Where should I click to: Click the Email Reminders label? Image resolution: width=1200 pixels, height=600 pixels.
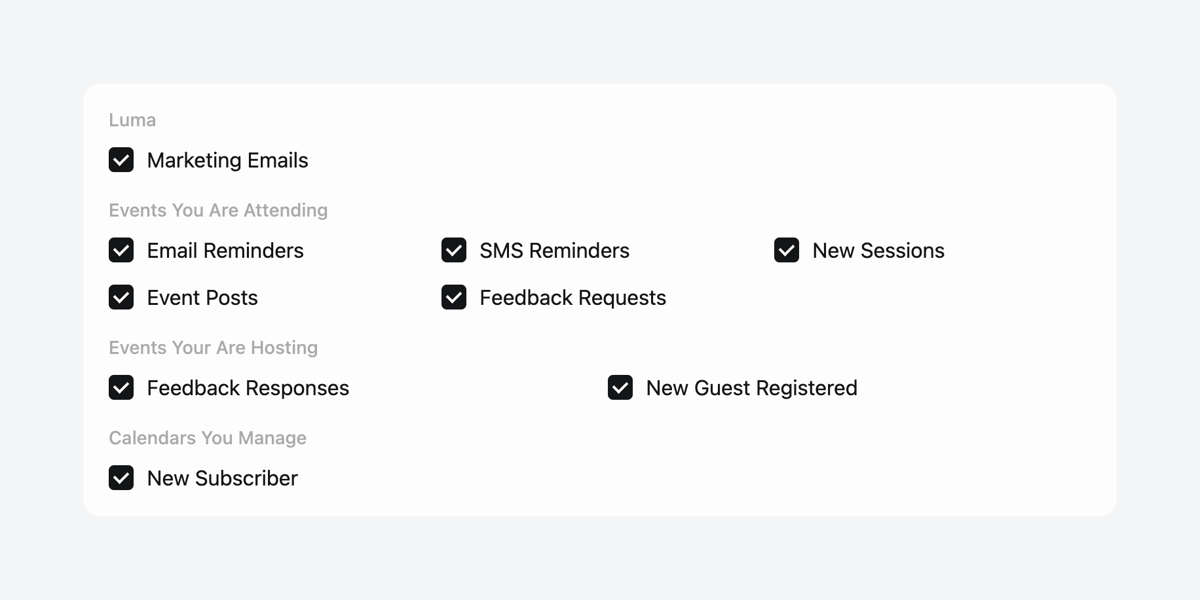pos(224,250)
